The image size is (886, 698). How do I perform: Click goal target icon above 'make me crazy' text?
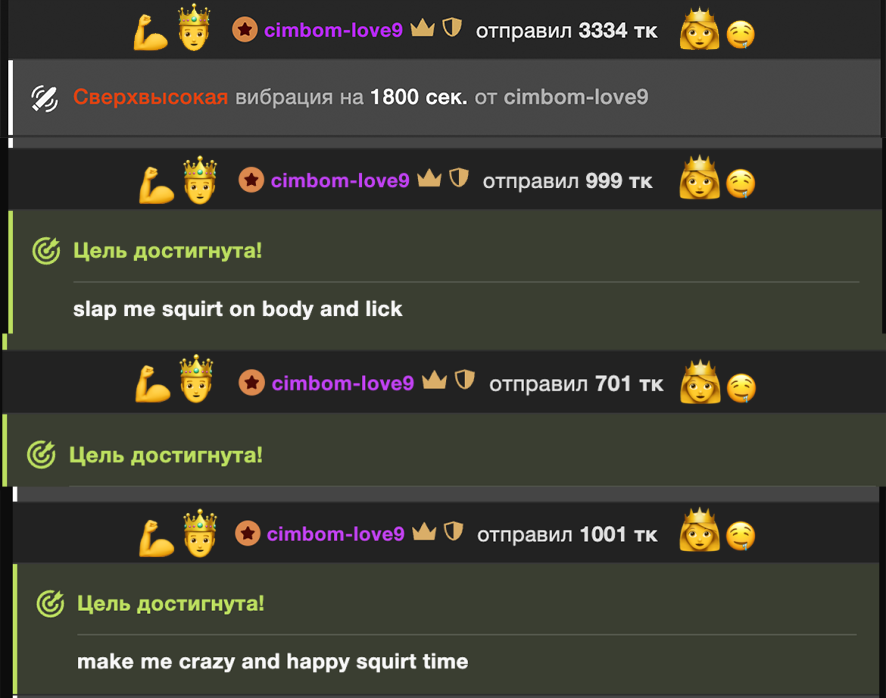tap(50, 603)
